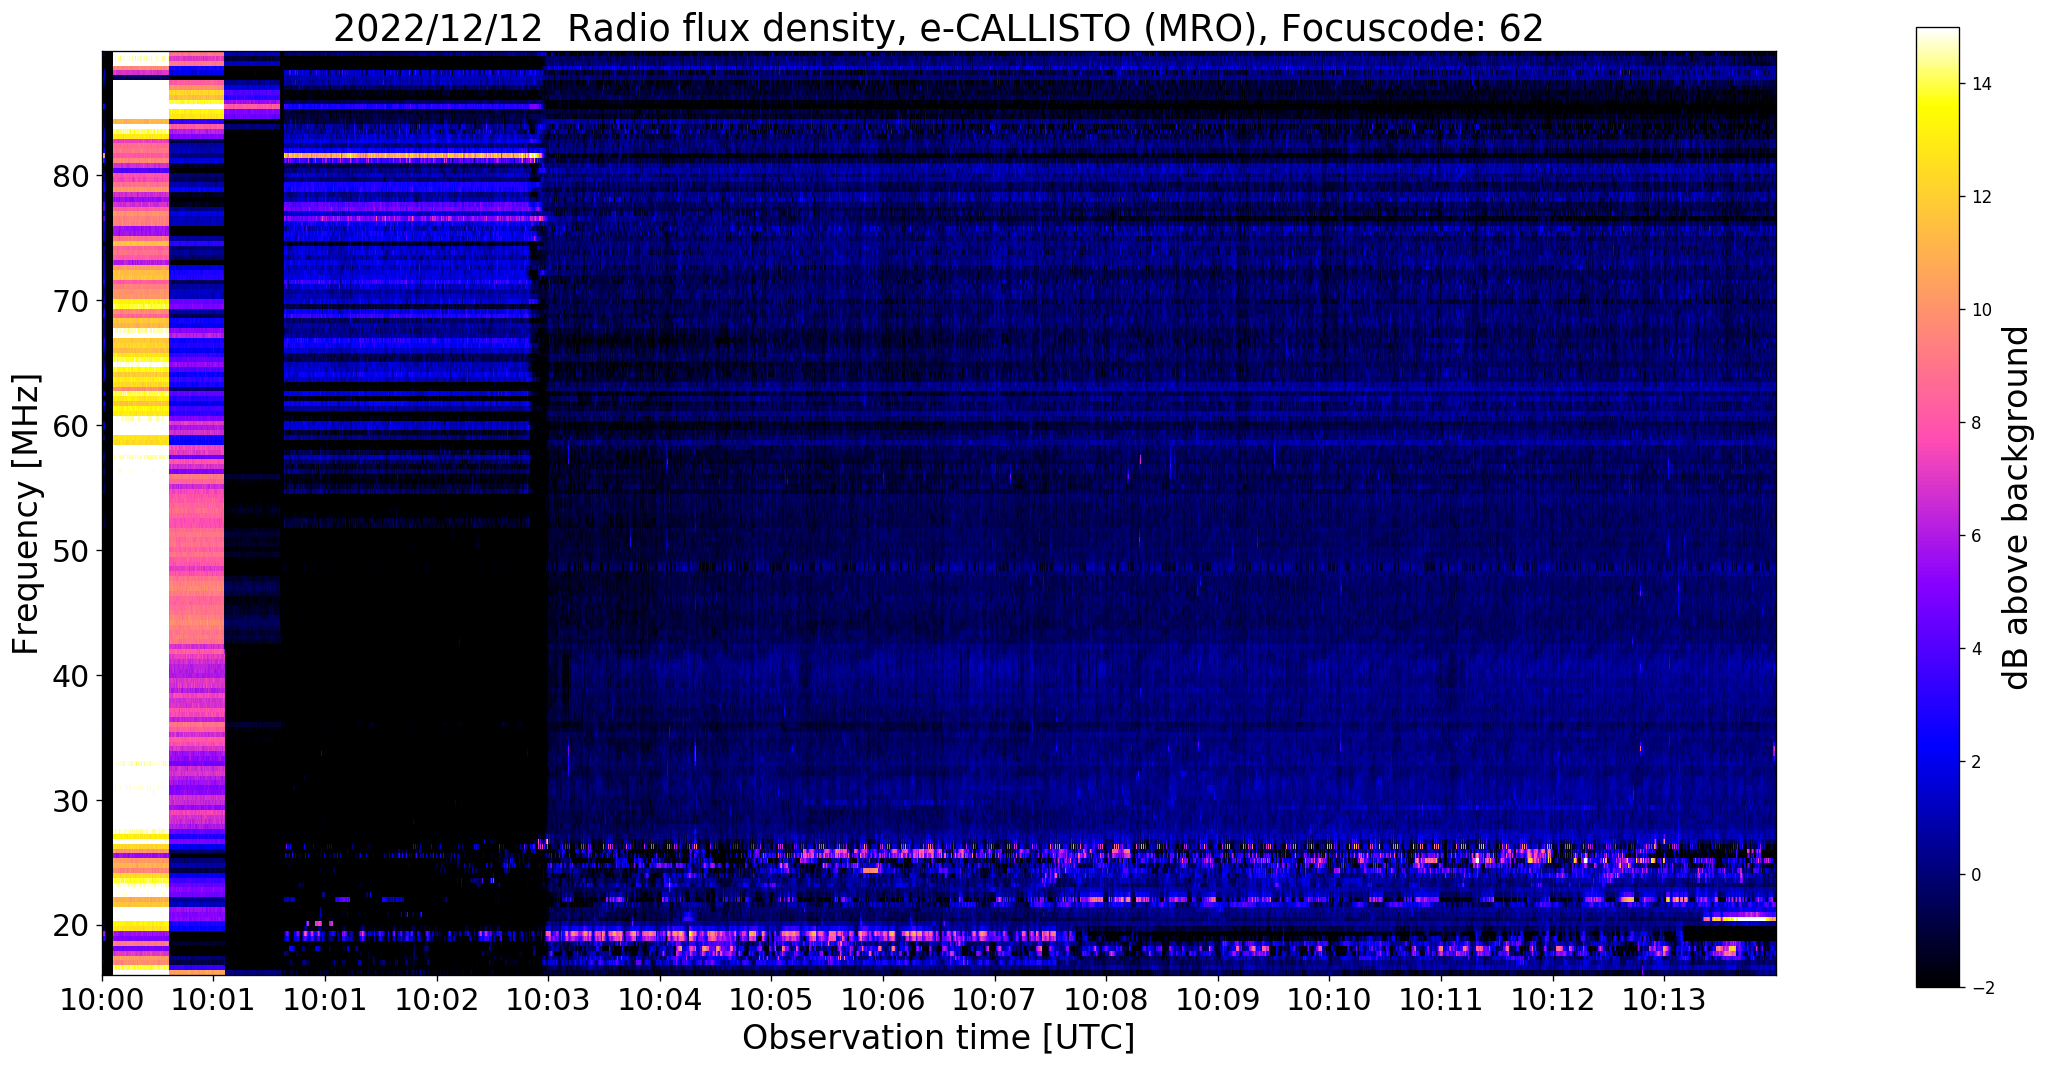Pick the colorbar tick label 2
Image resolution: width=2047 pixels, height=1067 pixels.
click(1975, 762)
